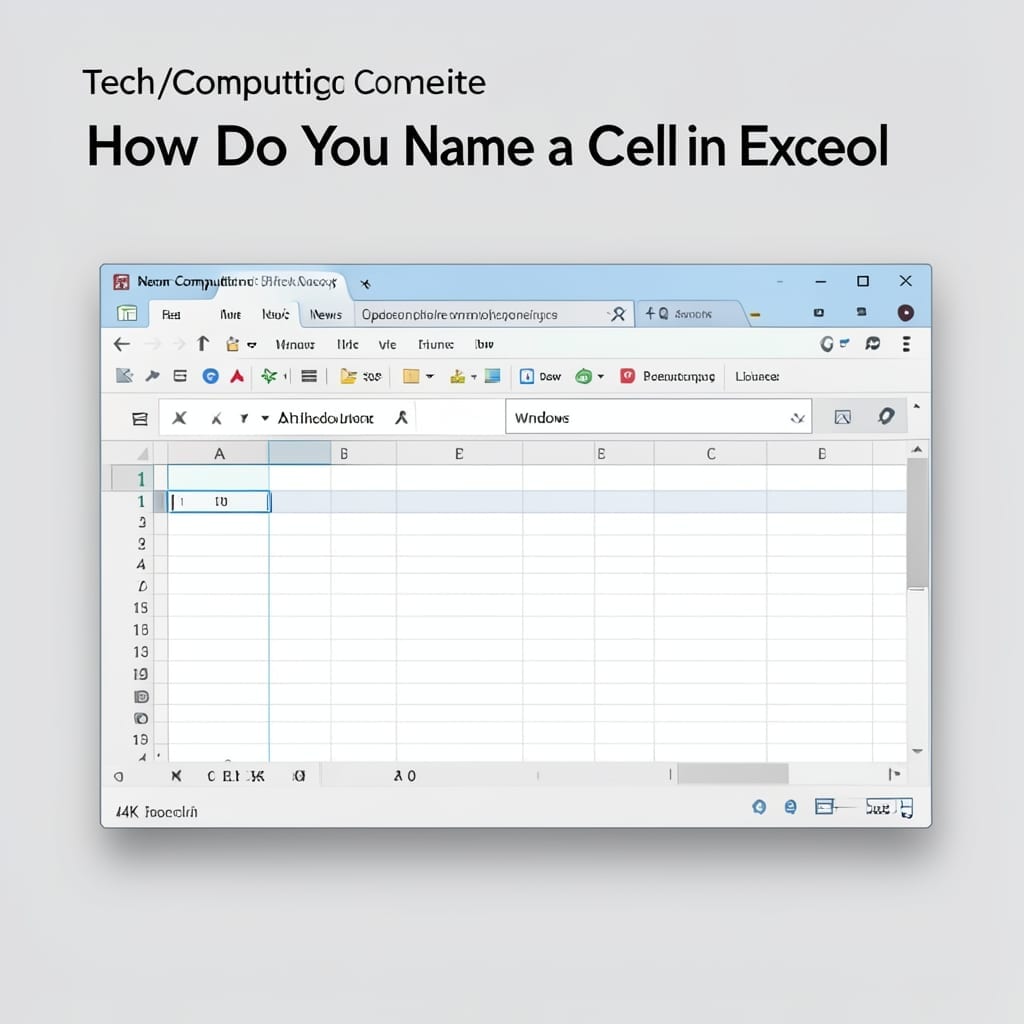Click the page layout view icon in status bar

coord(824,807)
